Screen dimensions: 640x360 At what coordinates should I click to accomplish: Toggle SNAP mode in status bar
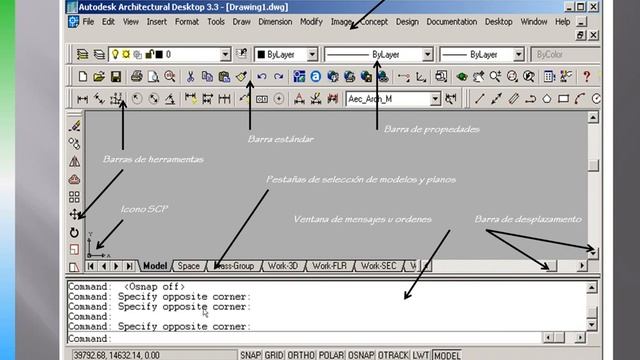click(x=250, y=355)
